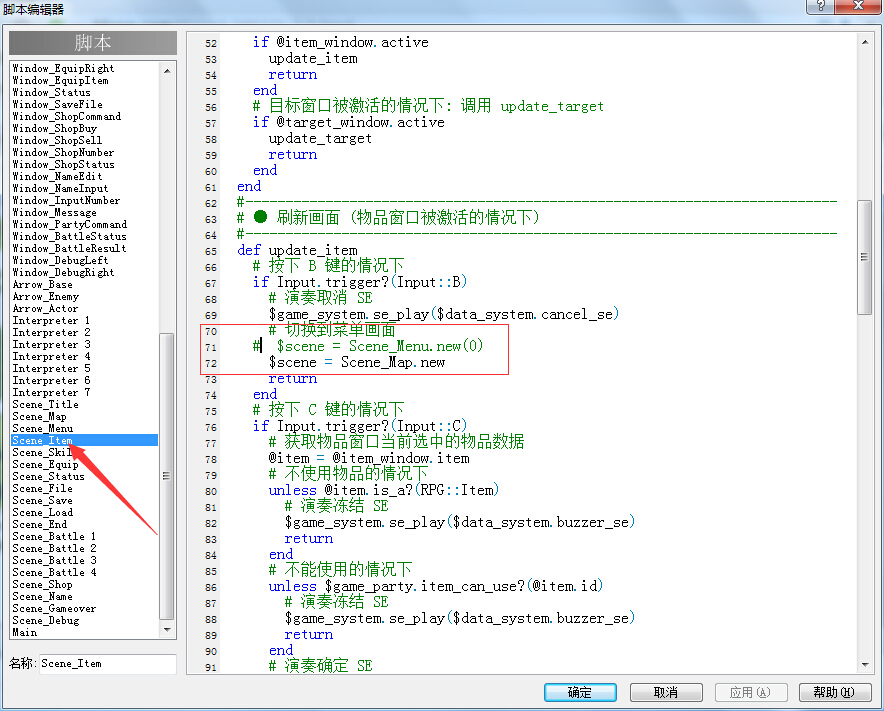Click the 取消 cancel button
Screen dimensions: 884x711
(x=666, y=692)
